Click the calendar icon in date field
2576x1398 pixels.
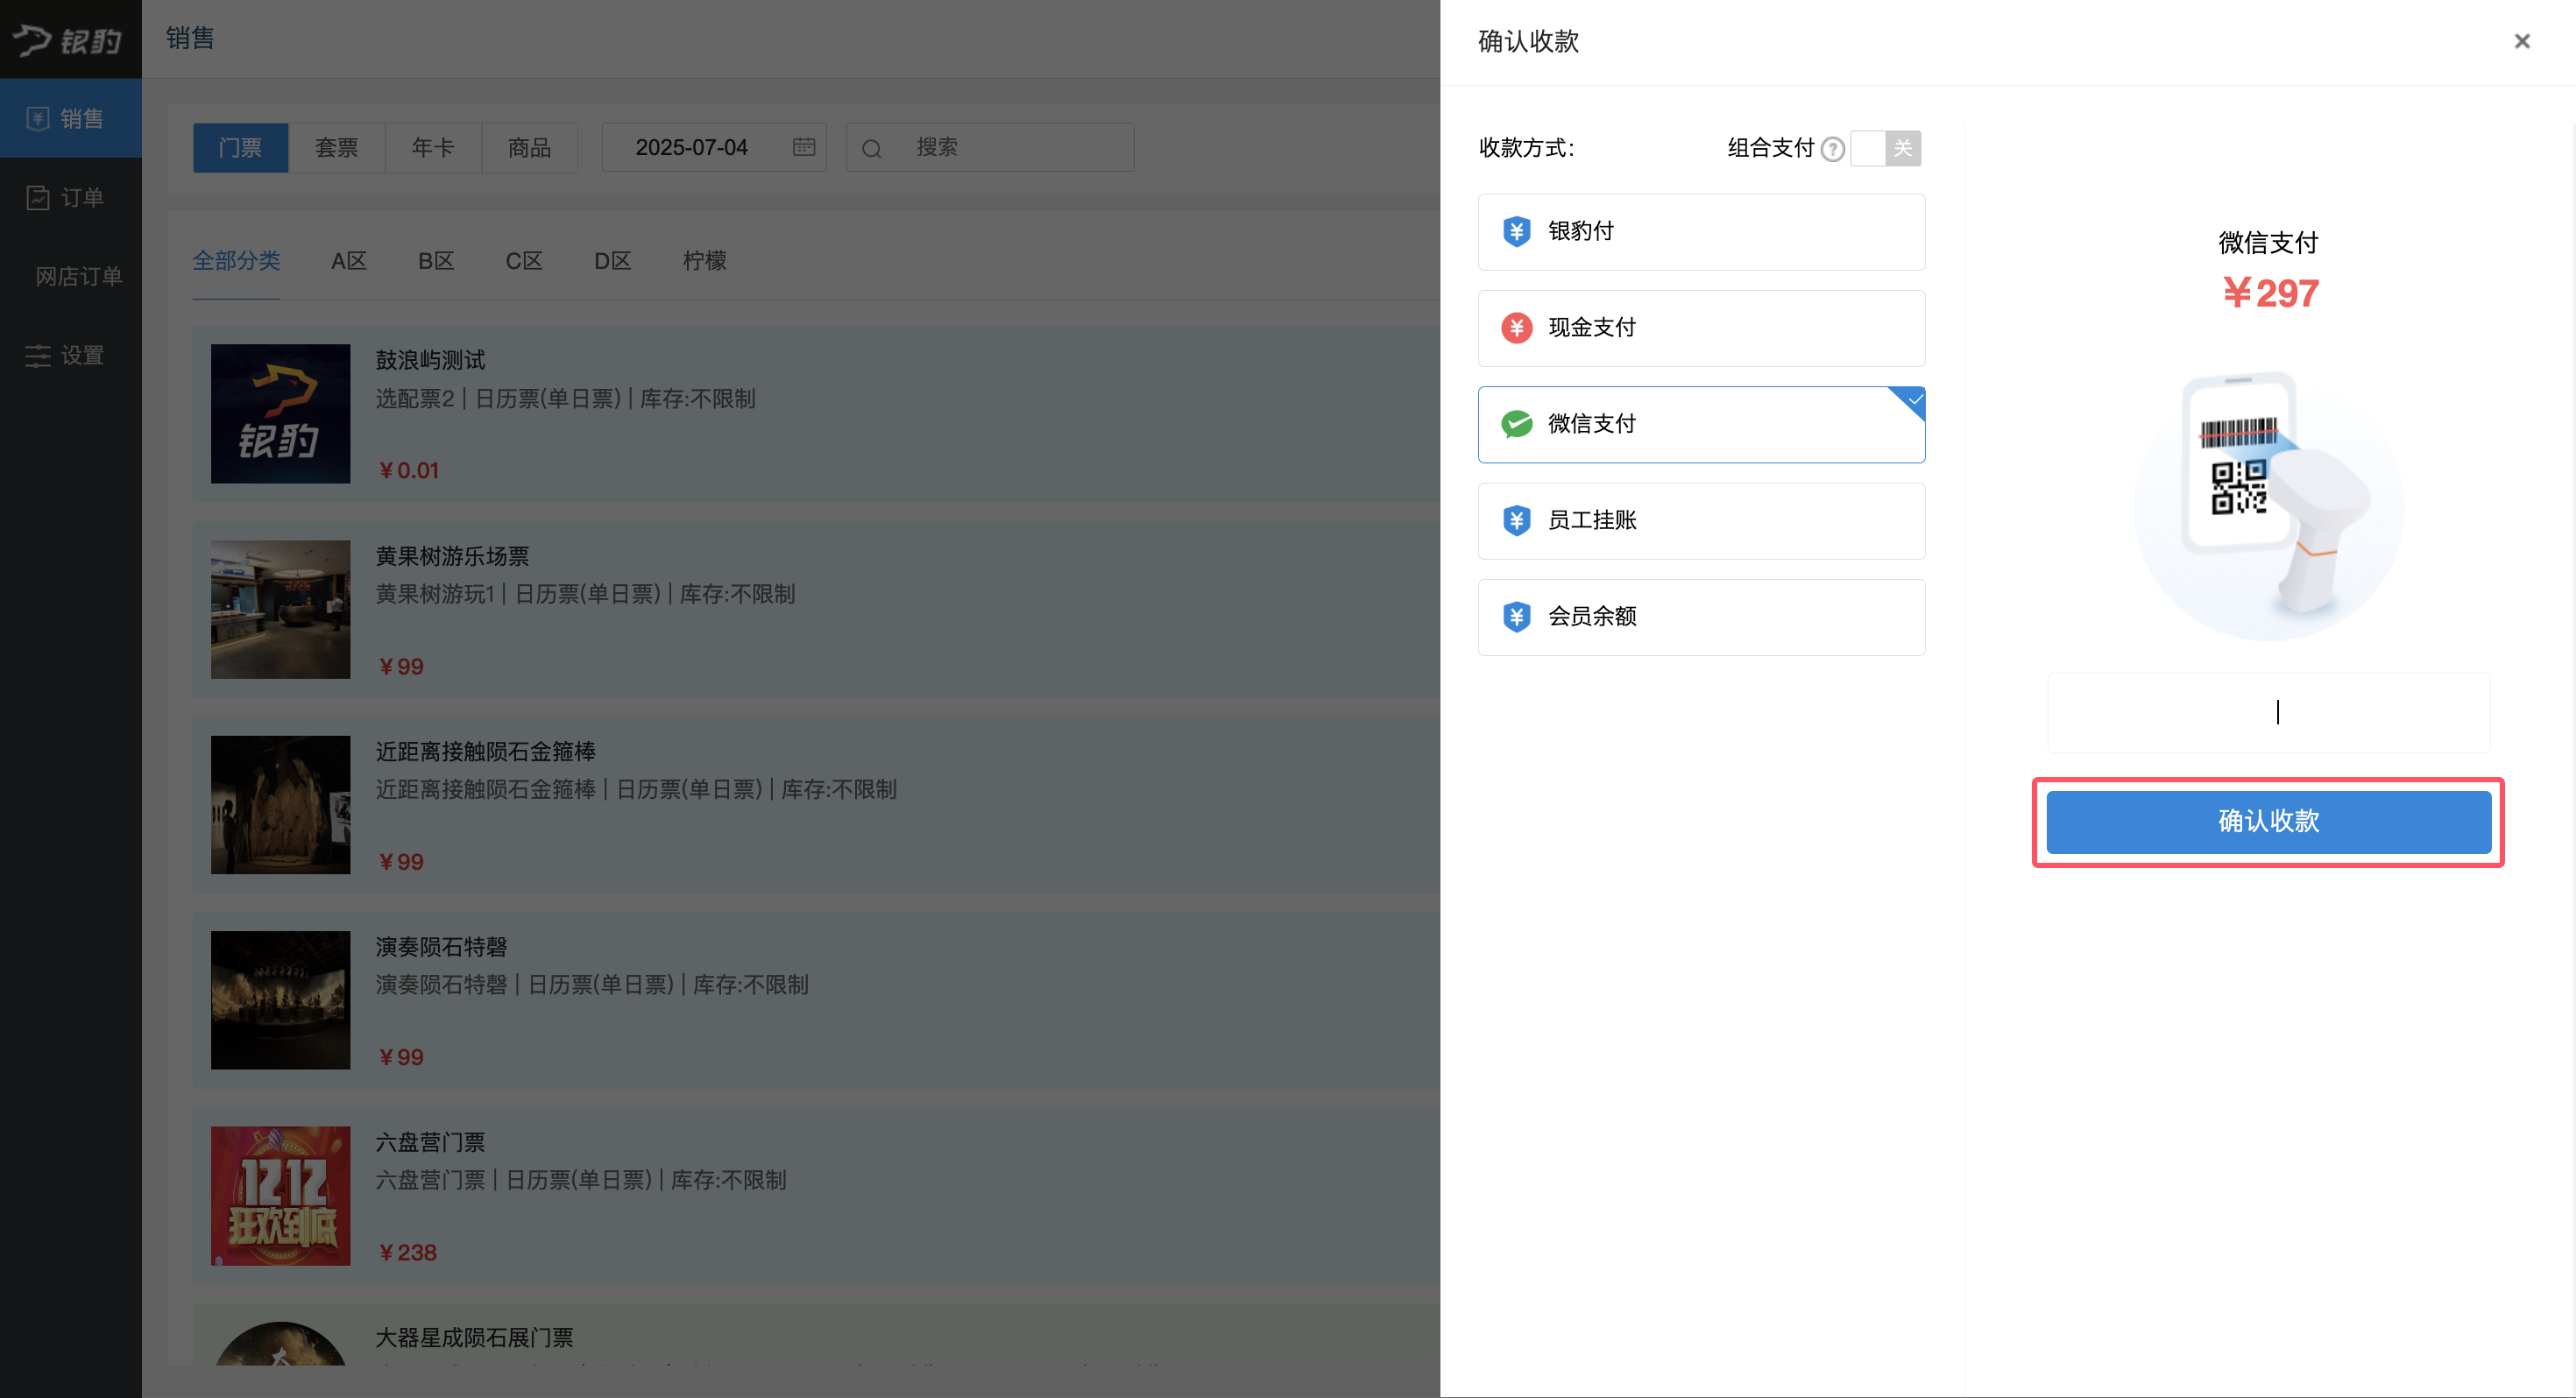pyautogui.click(x=803, y=147)
